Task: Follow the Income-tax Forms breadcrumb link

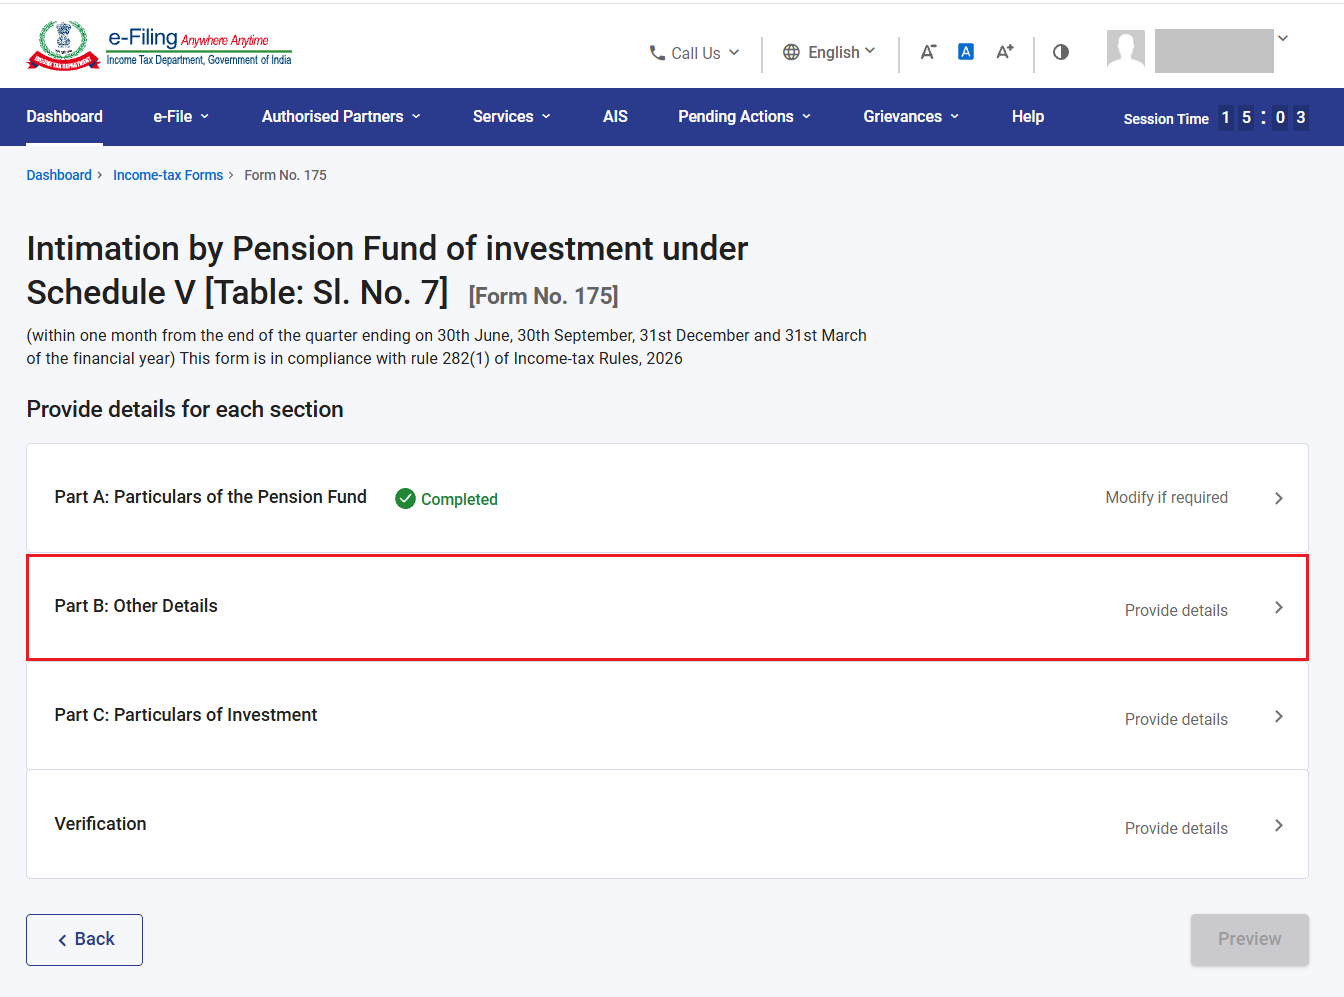Action: click(168, 175)
